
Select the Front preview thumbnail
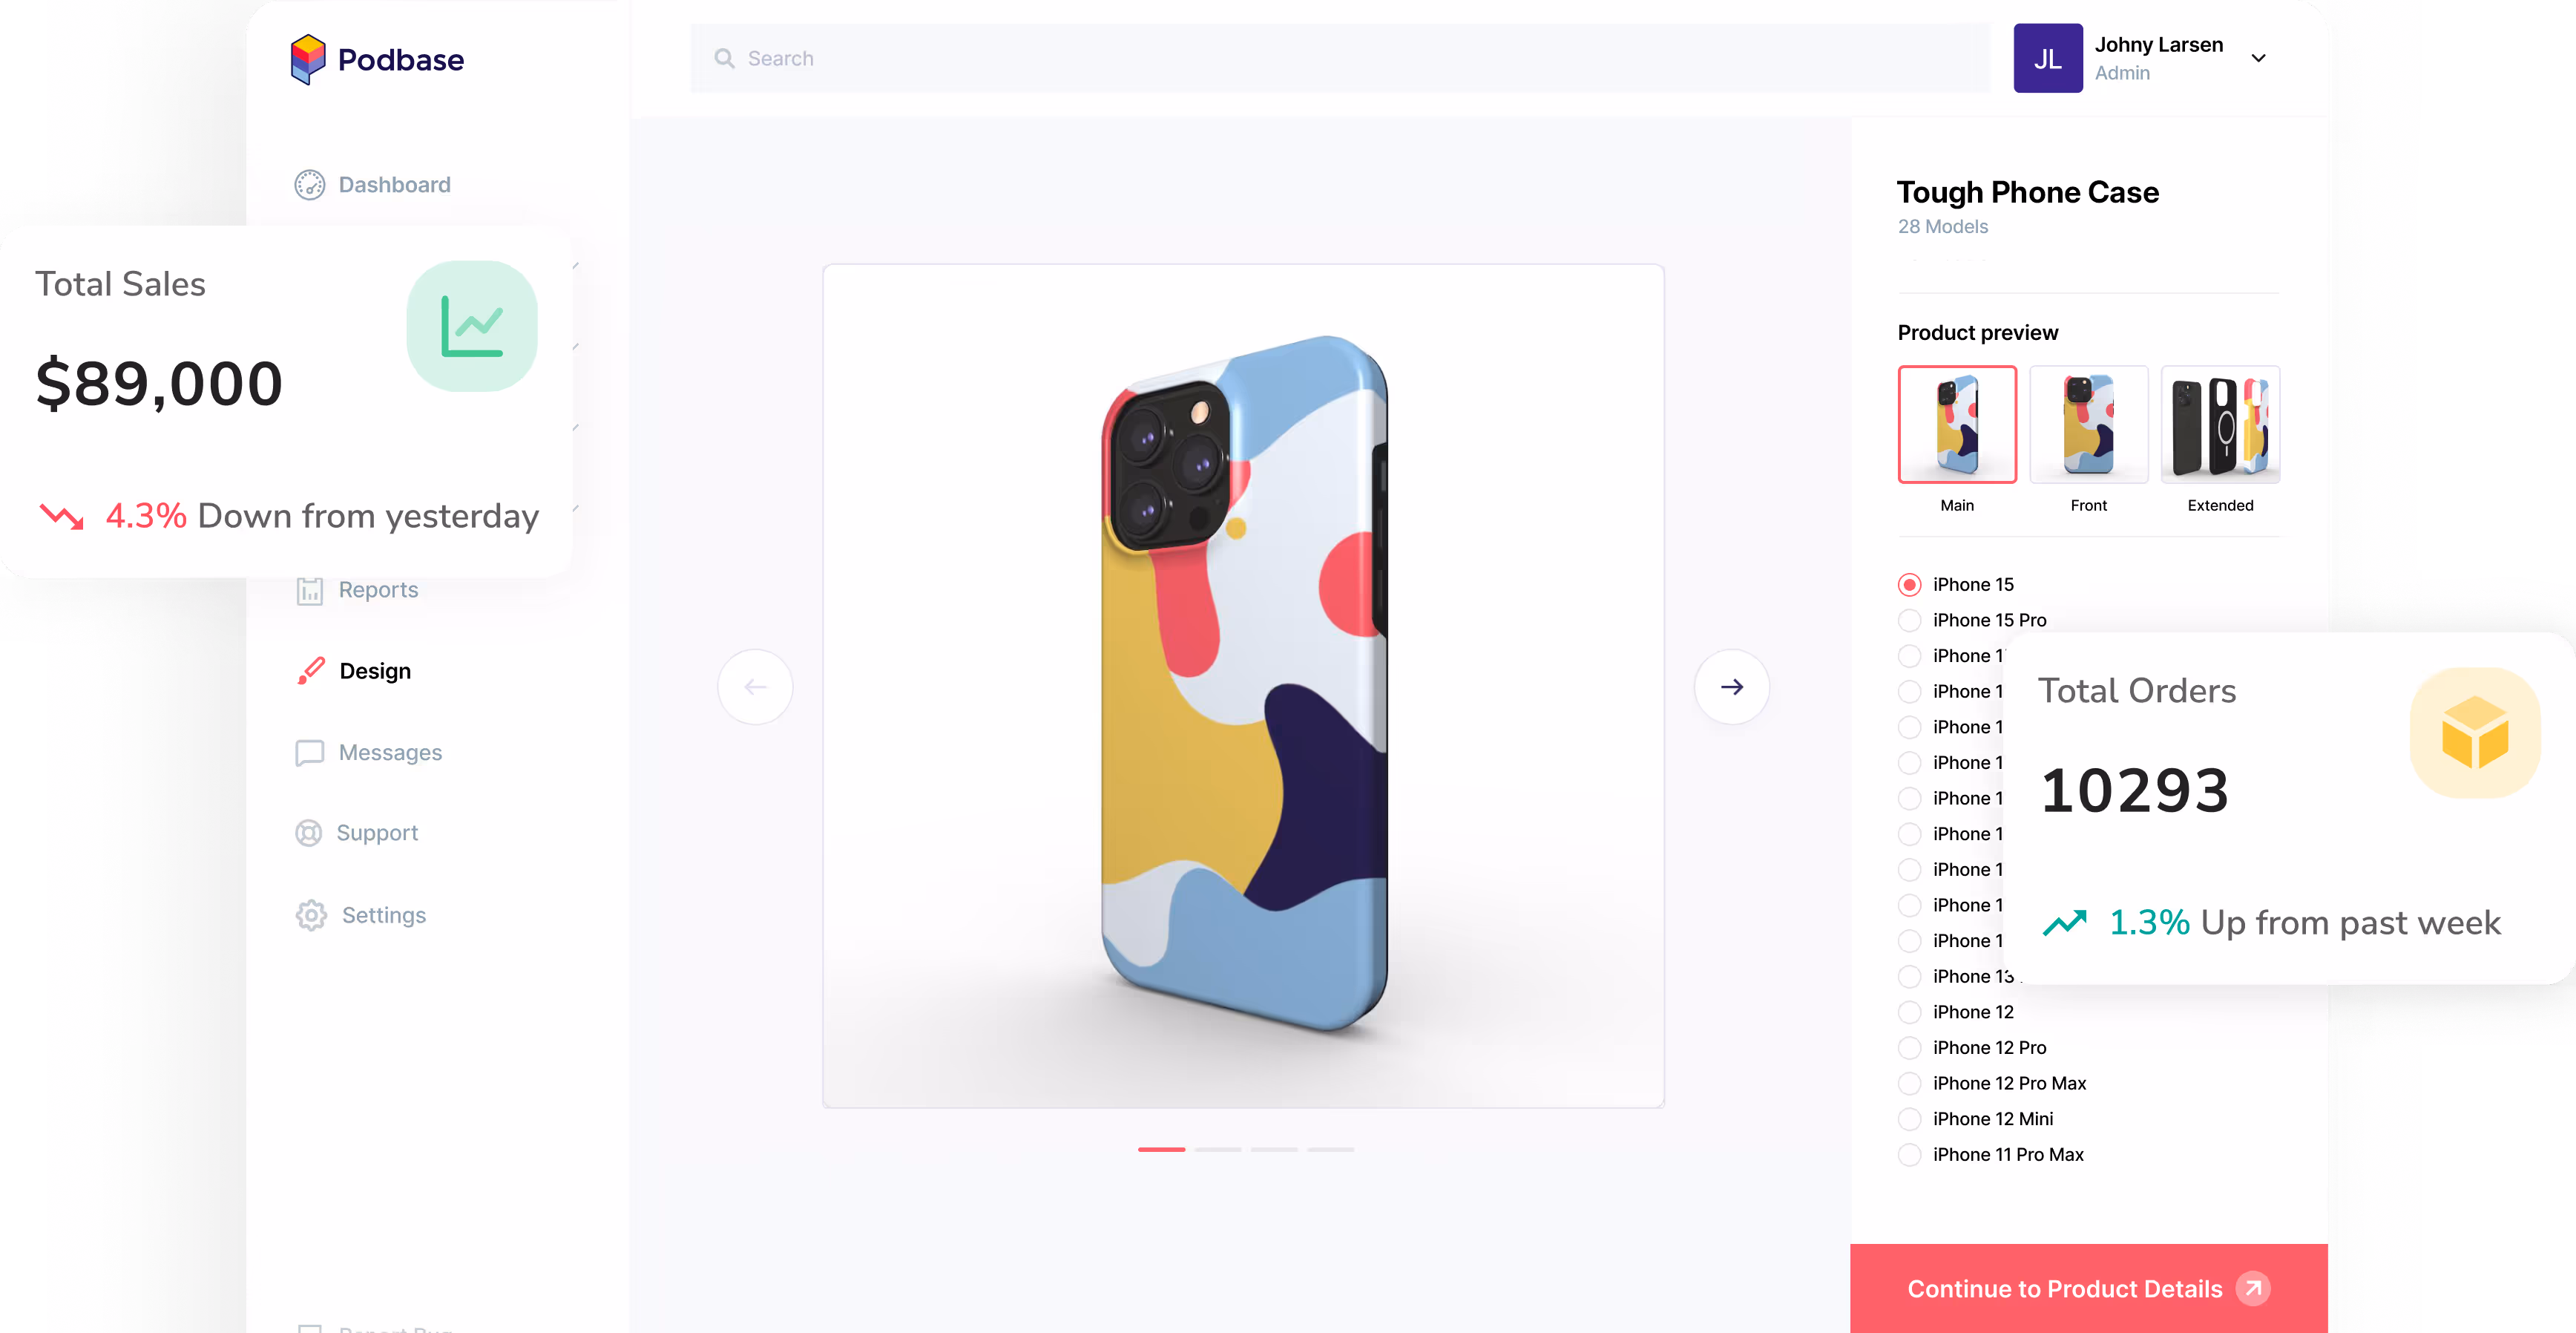(x=2089, y=424)
